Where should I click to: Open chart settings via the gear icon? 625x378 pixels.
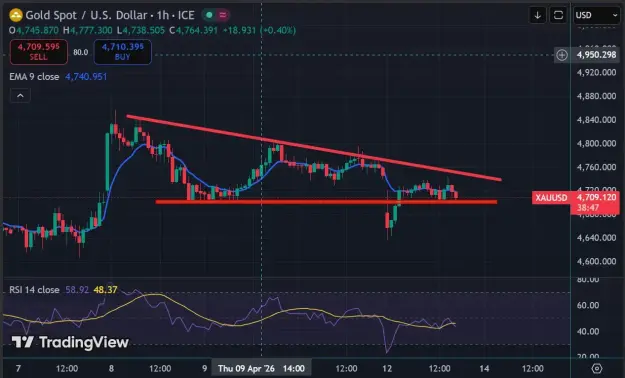click(597, 368)
